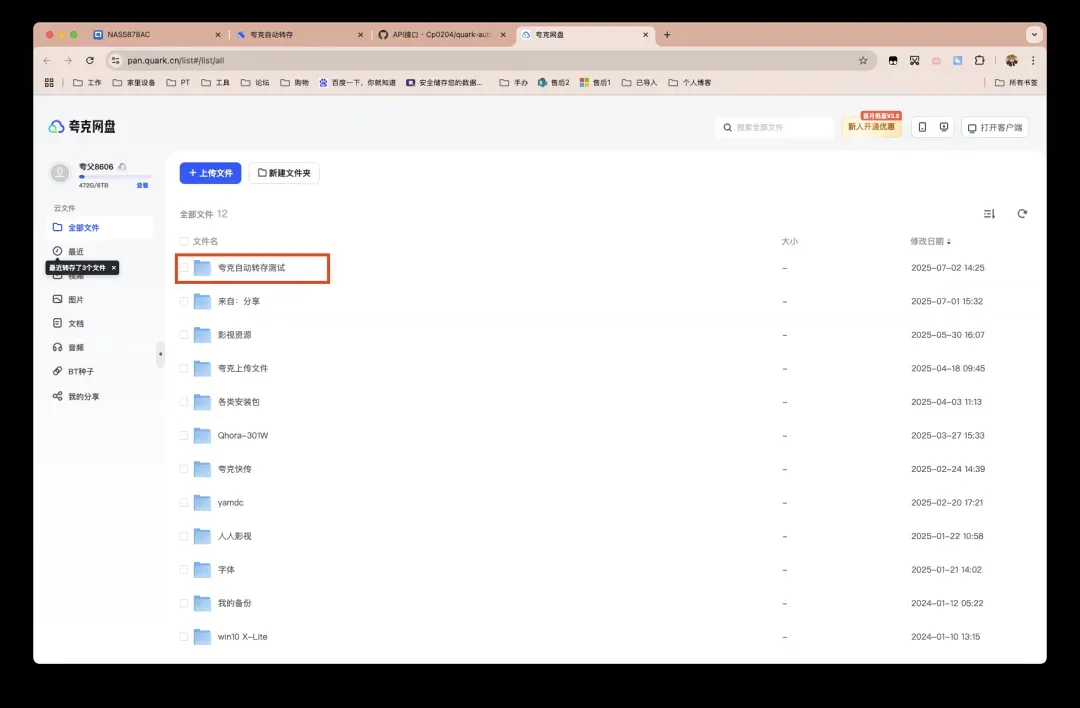Click the list sort order icon
Screen dimensions: 1080x708
click(x=990, y=214)
